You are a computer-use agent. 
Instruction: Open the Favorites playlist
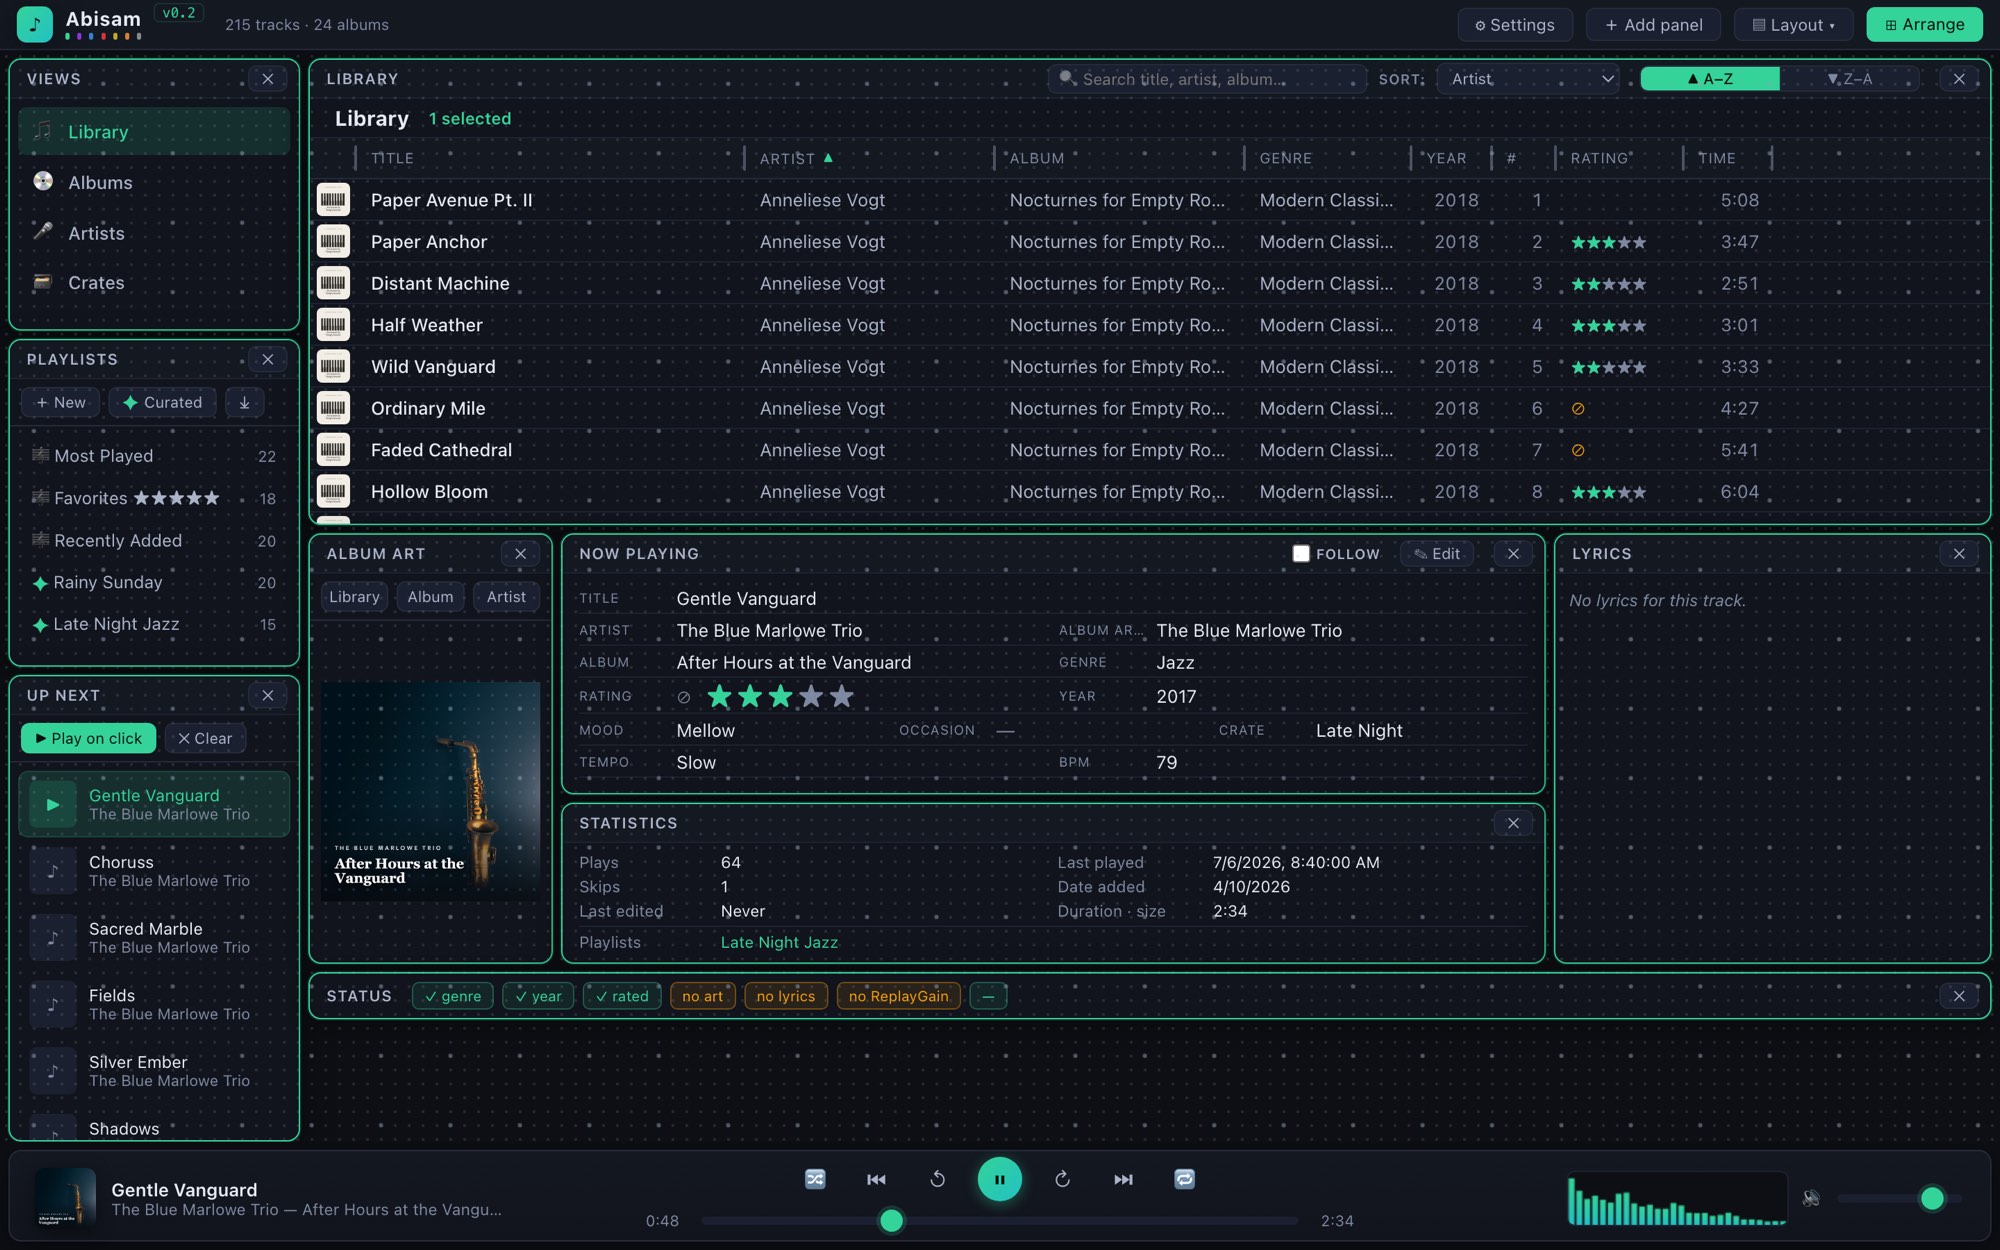click(154, 498)
